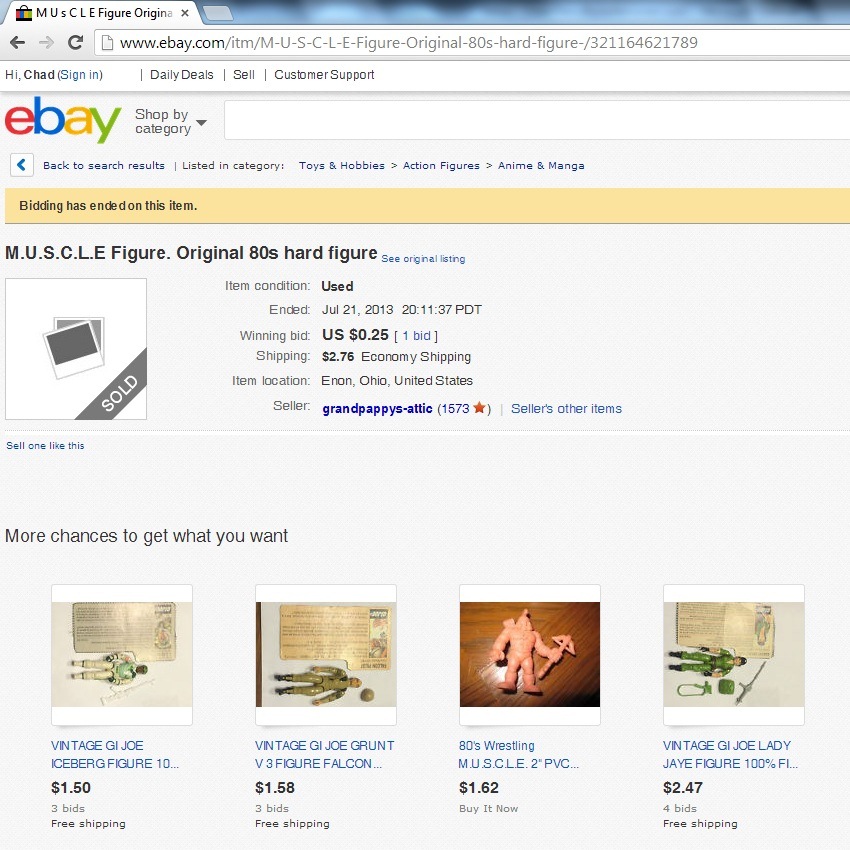The image size is (850, 850).
Task: Open the 1 bid history link
Action: tap(416, 336)
